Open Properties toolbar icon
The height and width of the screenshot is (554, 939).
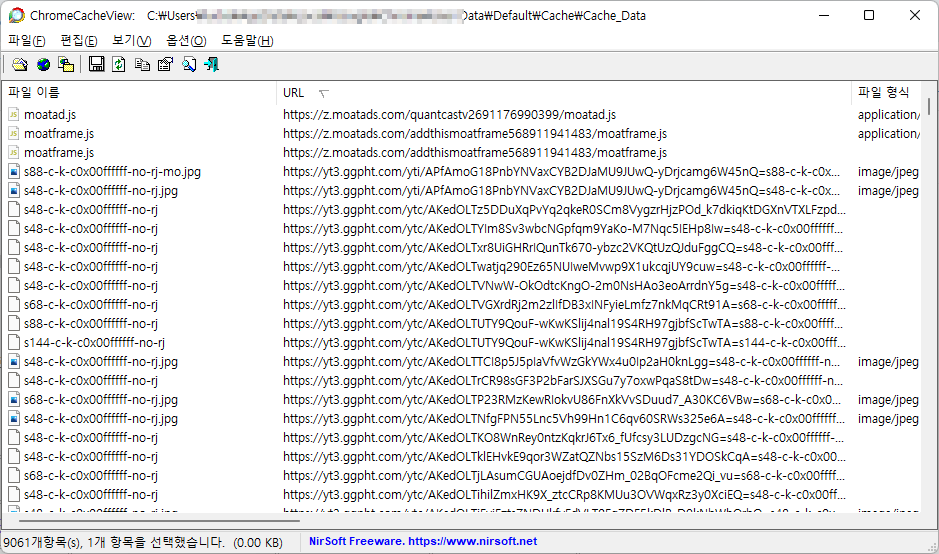(165, 64)
